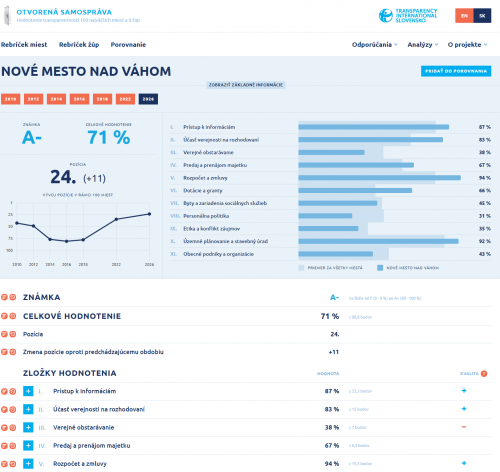Go to Rebríček žúp
Screen dimensions: 500x472
pos(79,45)
